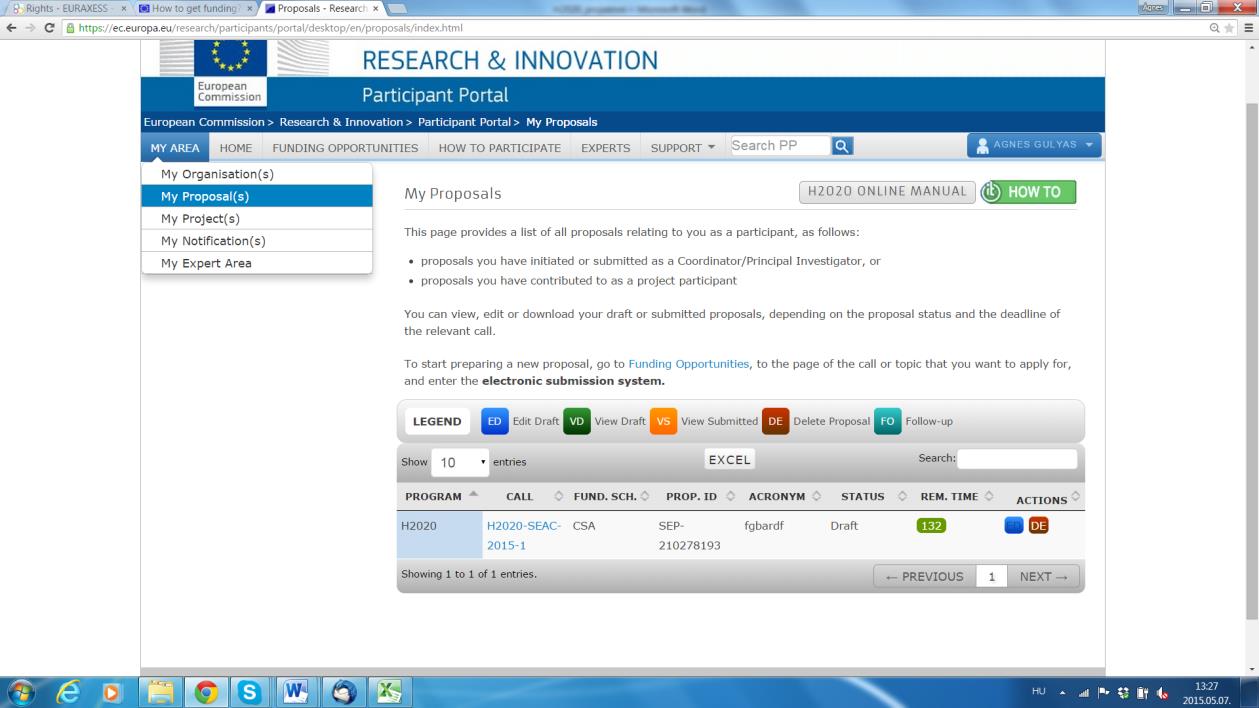
Task: Open the Funding Opportunities link in text
Action: (688, 364)
